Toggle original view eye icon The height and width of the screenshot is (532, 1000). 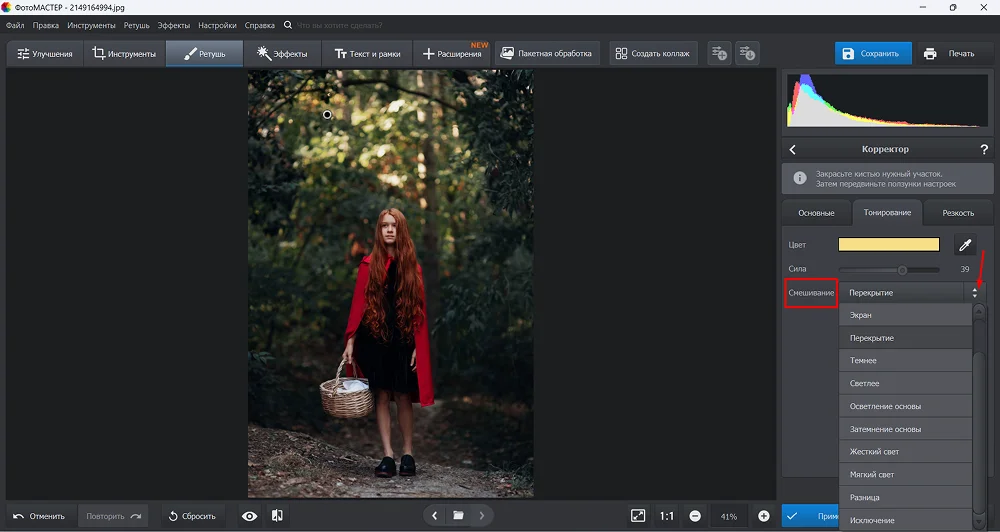(x=249, y=516)
